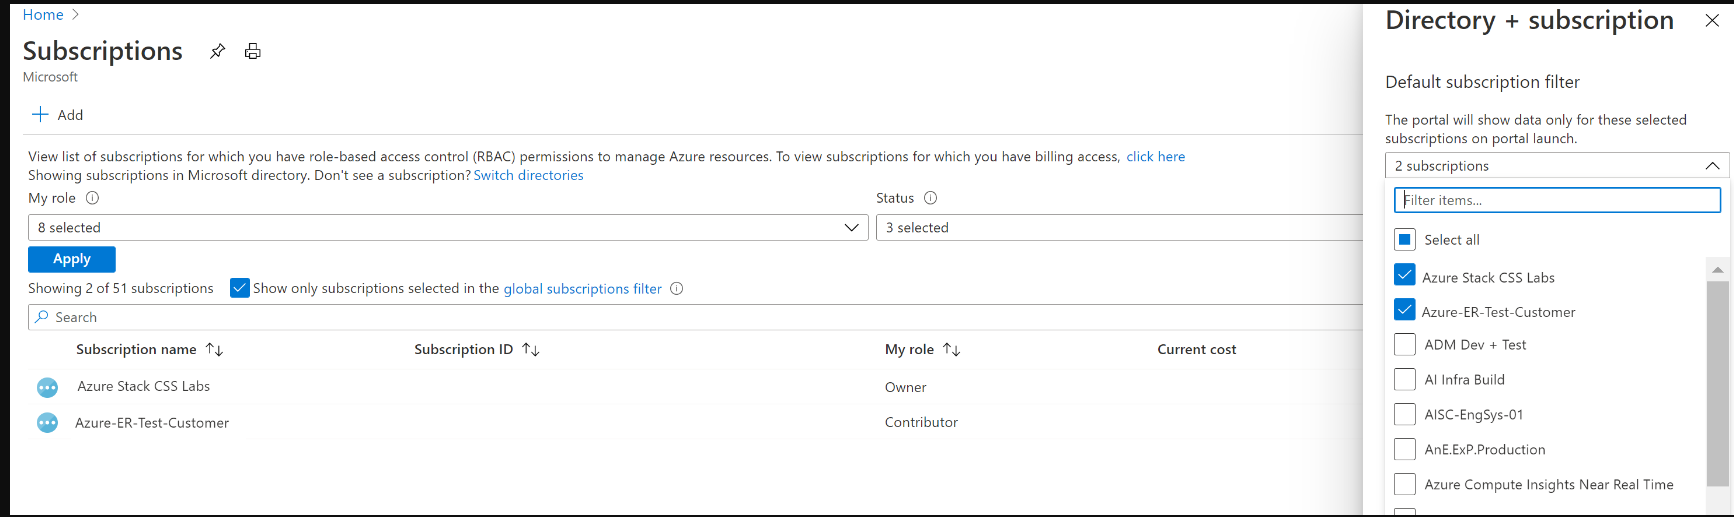
Task: Collapse the 2 subscriptions dropdown
Action: [x=1557, y=166]
